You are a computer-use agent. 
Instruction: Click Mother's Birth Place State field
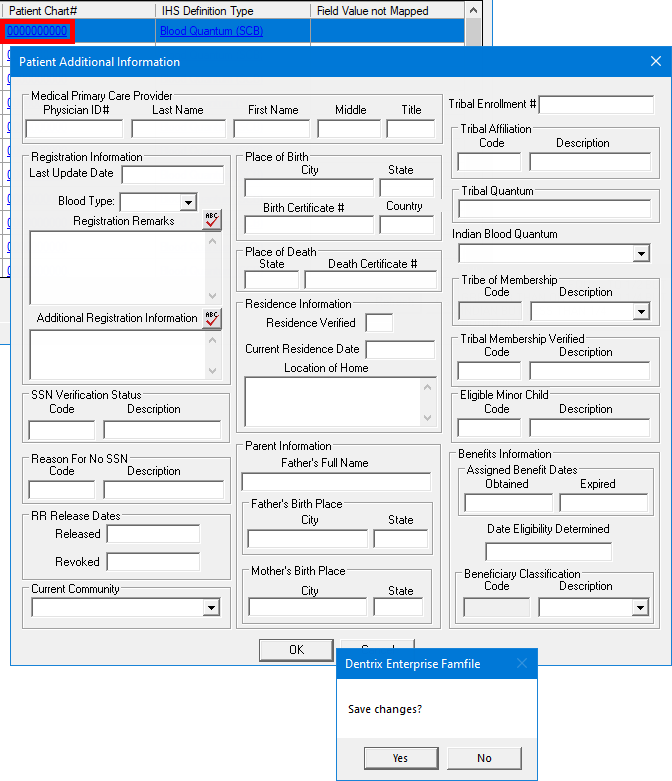398,607
